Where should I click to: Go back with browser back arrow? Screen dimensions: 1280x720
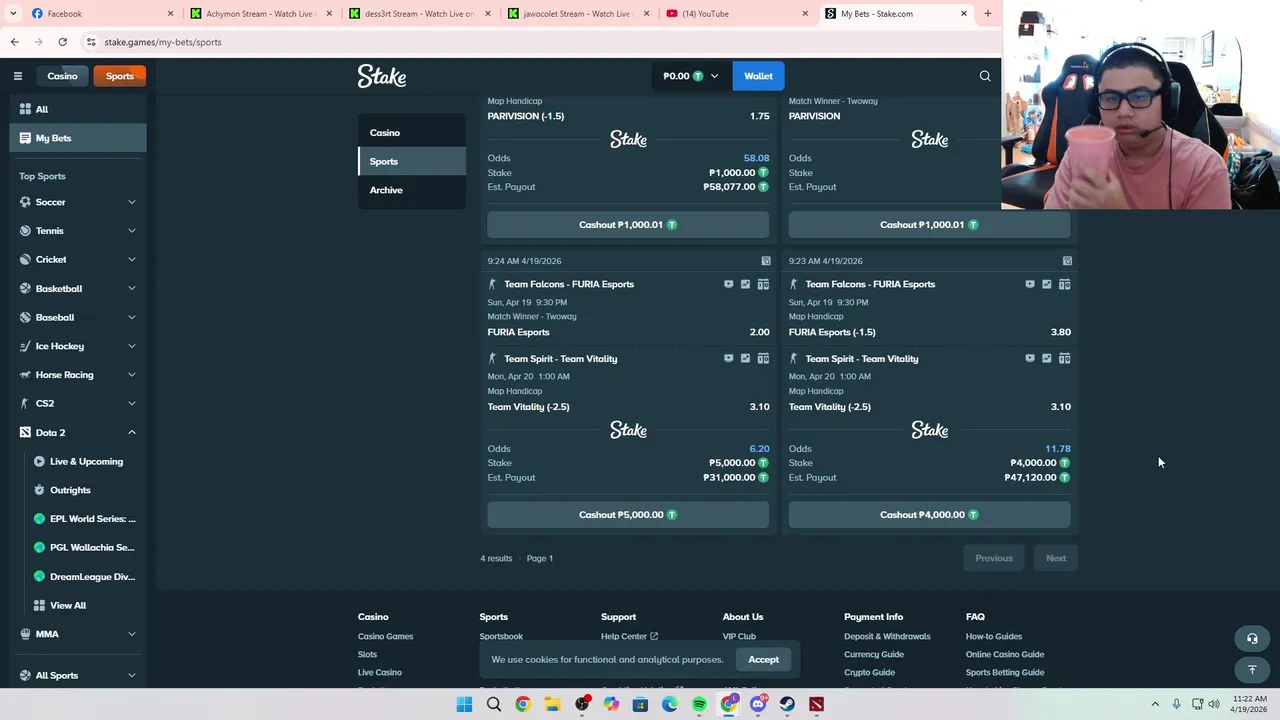[14, 42]
